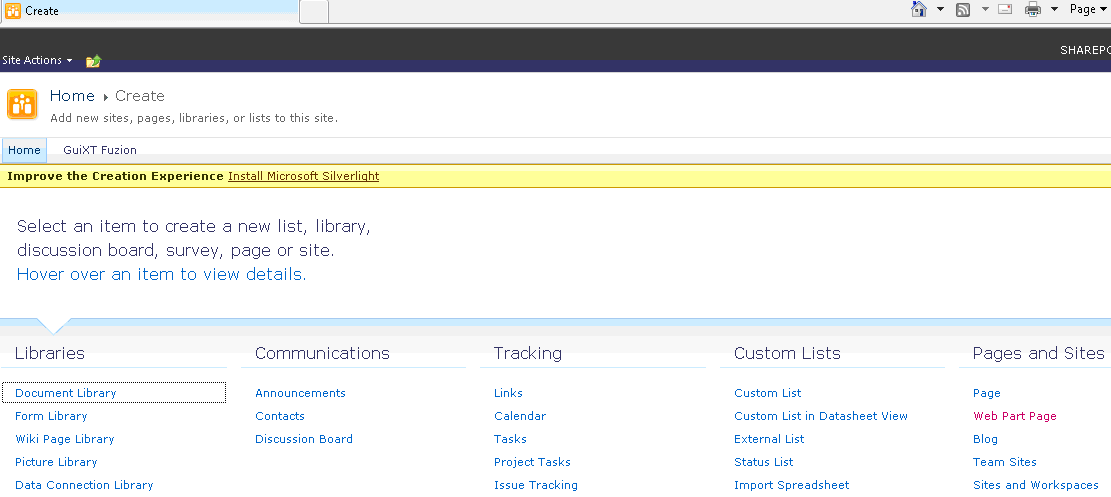Expand the Site Actions dropdown menu
This screenshot has width=1111, height=497.
coord(38,60)
